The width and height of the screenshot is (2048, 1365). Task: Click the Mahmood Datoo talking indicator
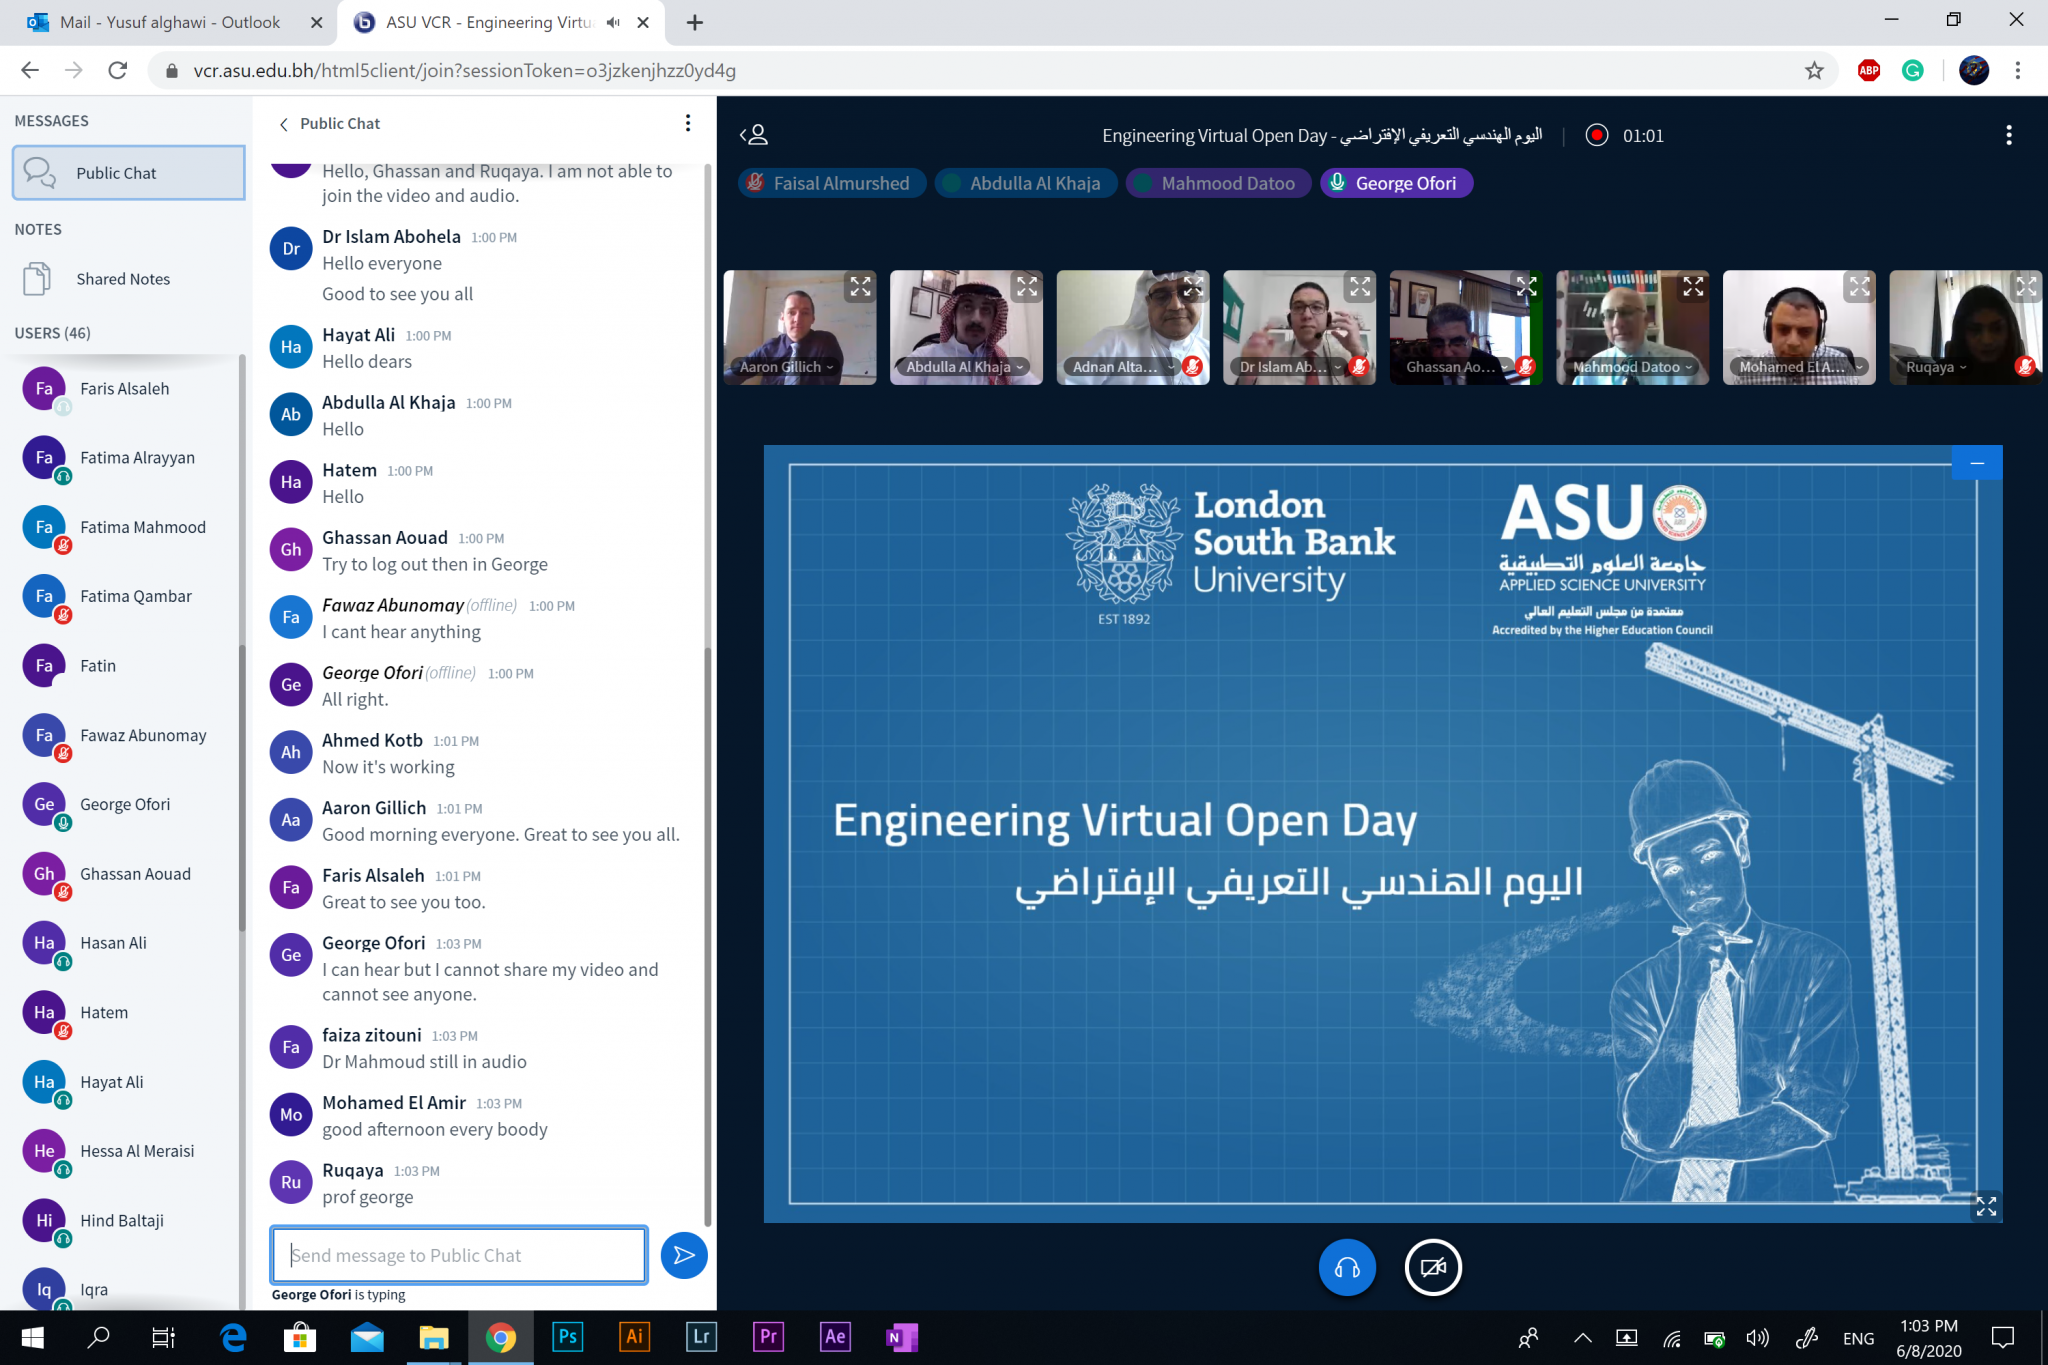[x=1219, y=183]
